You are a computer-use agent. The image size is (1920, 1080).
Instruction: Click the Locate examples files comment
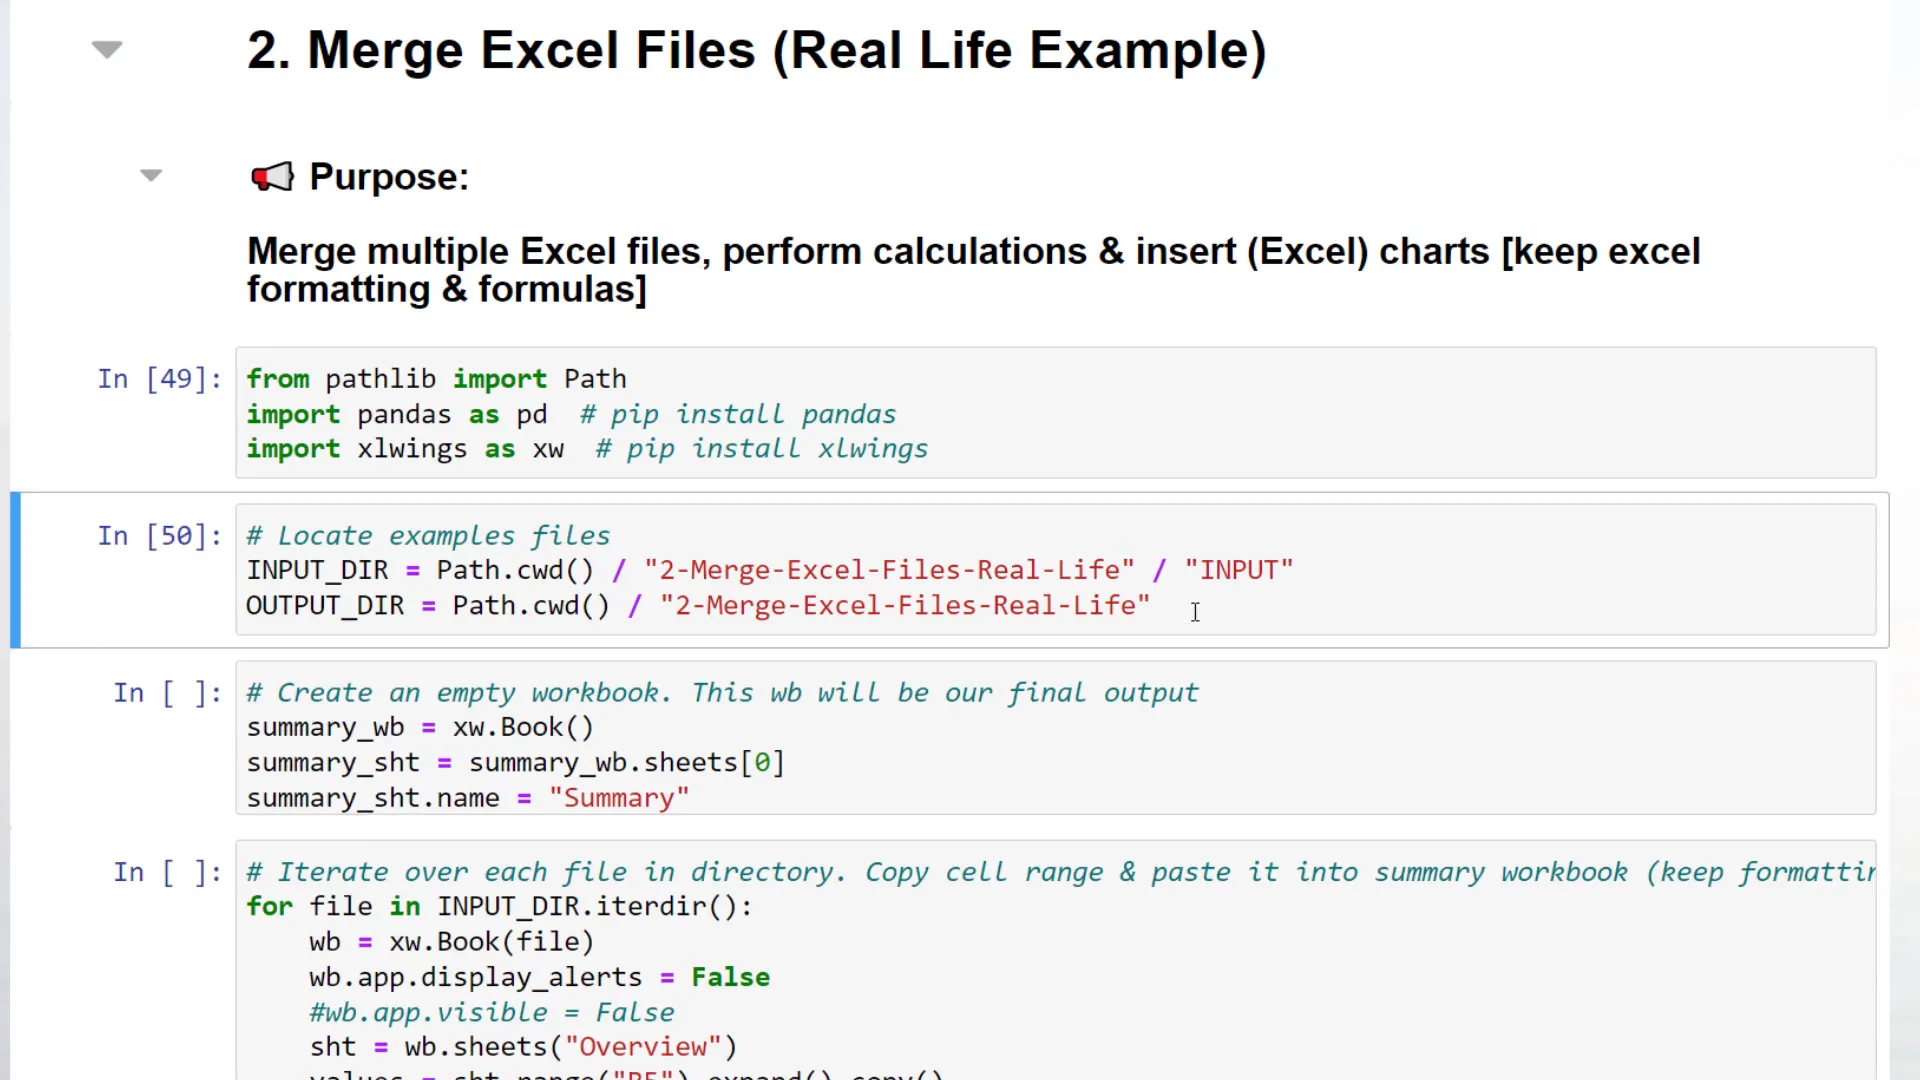coord(428,535)
